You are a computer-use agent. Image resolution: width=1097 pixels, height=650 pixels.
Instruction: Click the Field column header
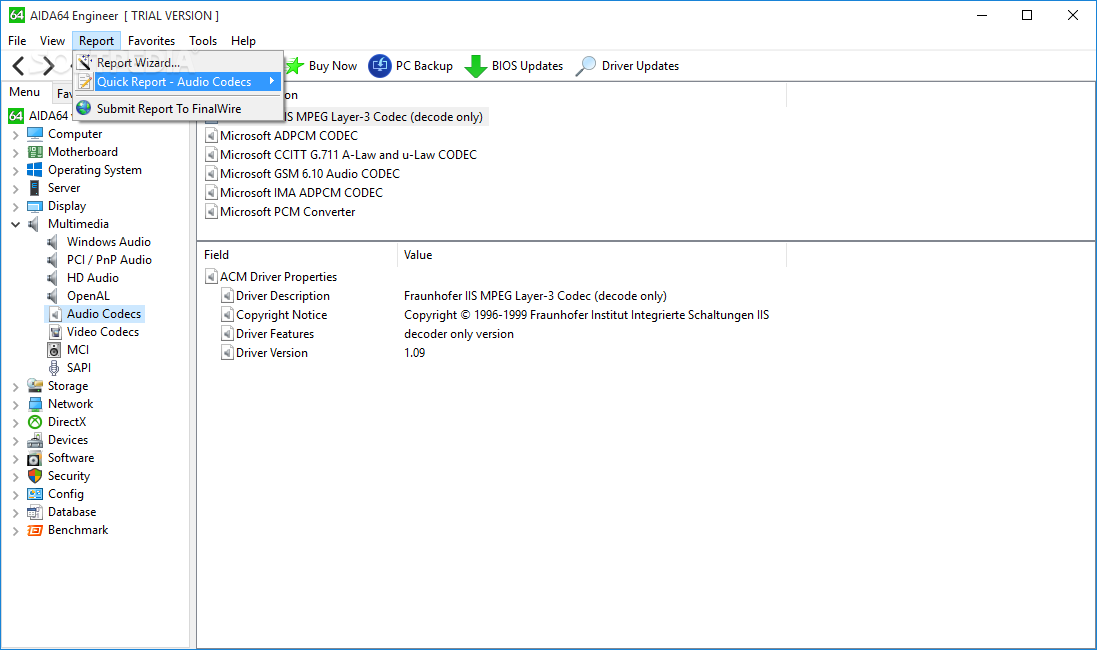(297, 255)
